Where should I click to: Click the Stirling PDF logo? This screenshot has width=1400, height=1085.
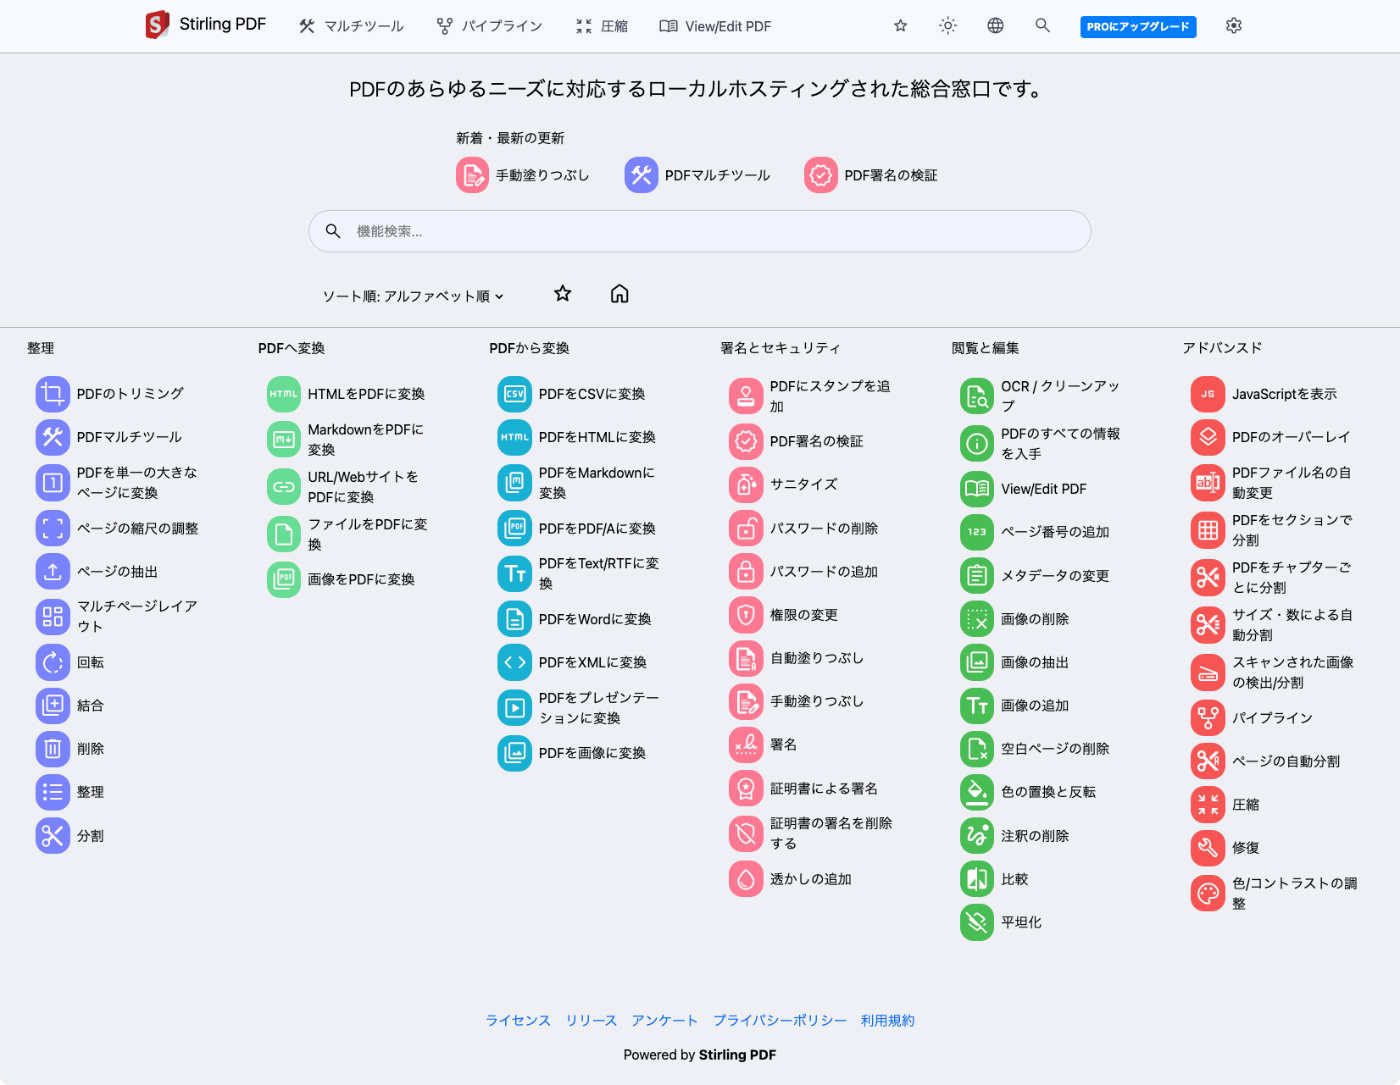click(x=206, y=25)
